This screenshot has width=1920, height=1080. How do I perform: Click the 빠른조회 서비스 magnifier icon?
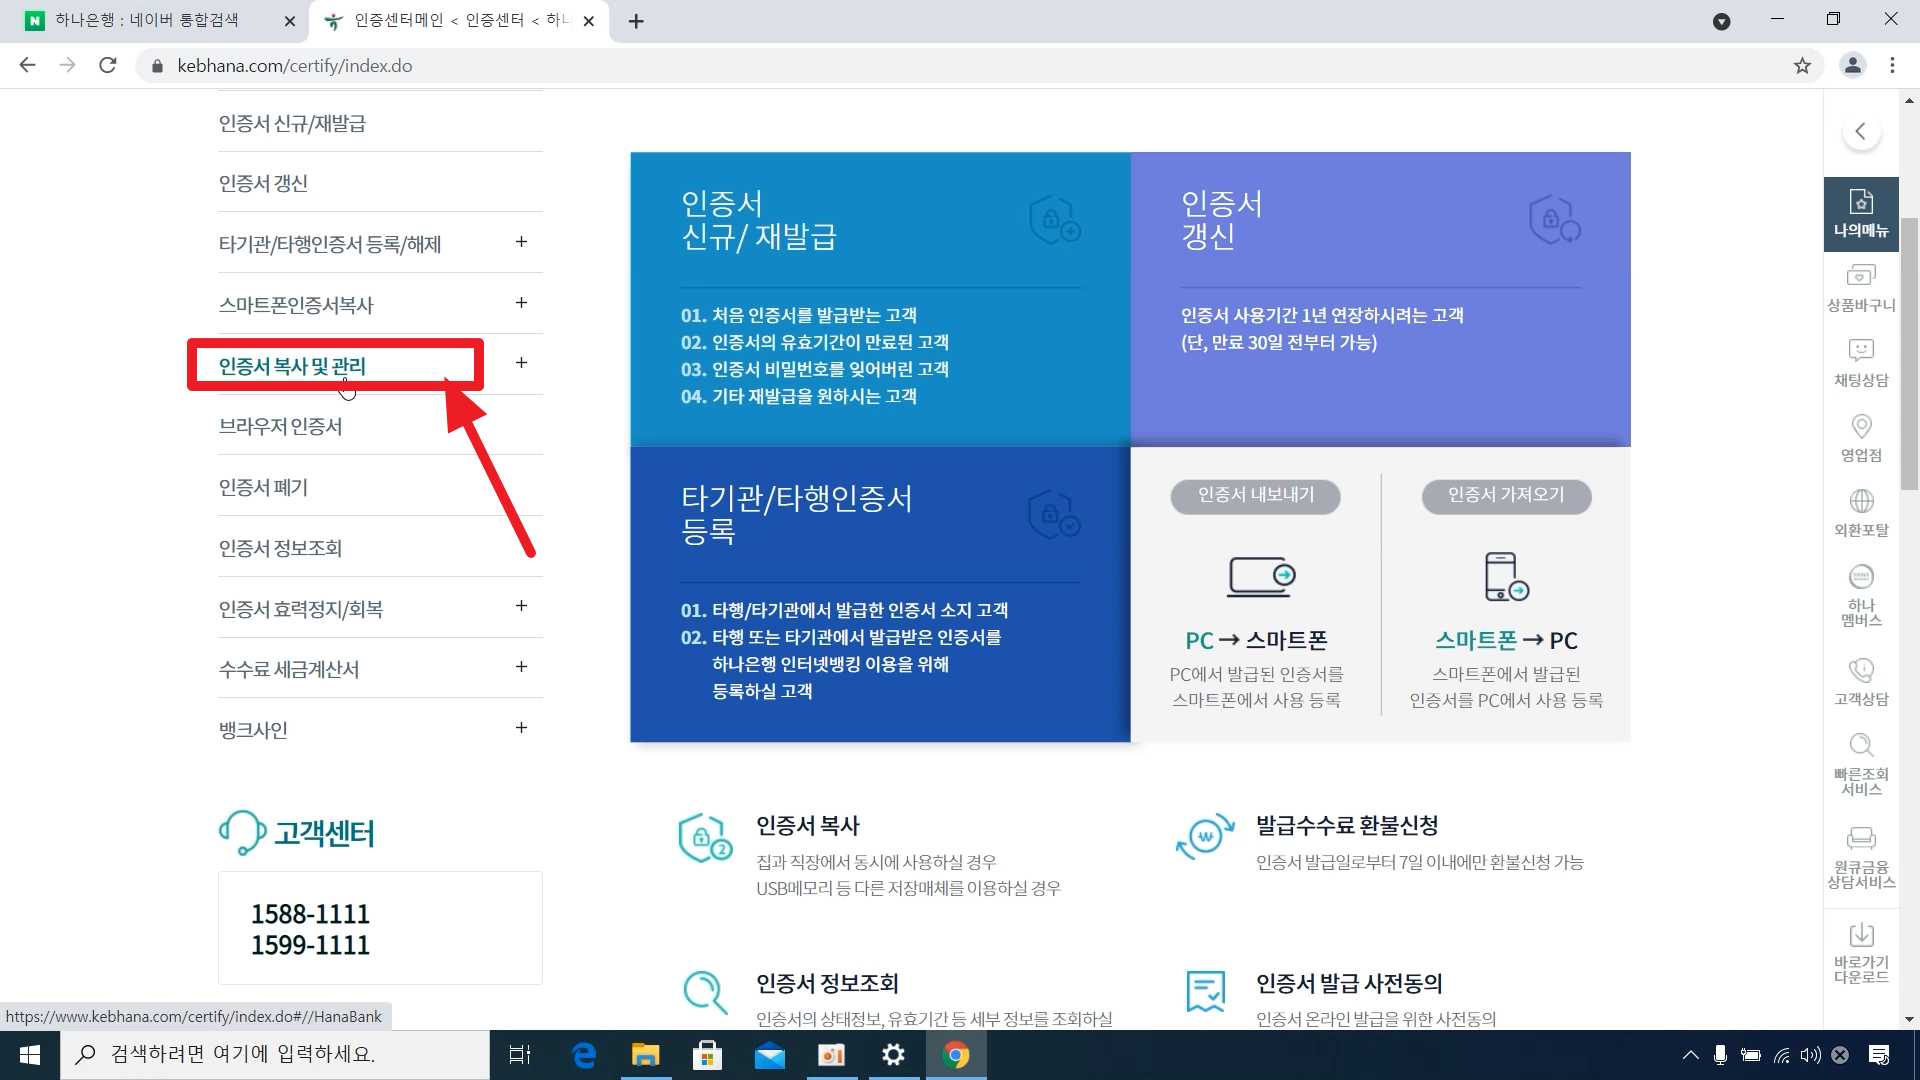pyautogui.click(x=1860, y=763)
